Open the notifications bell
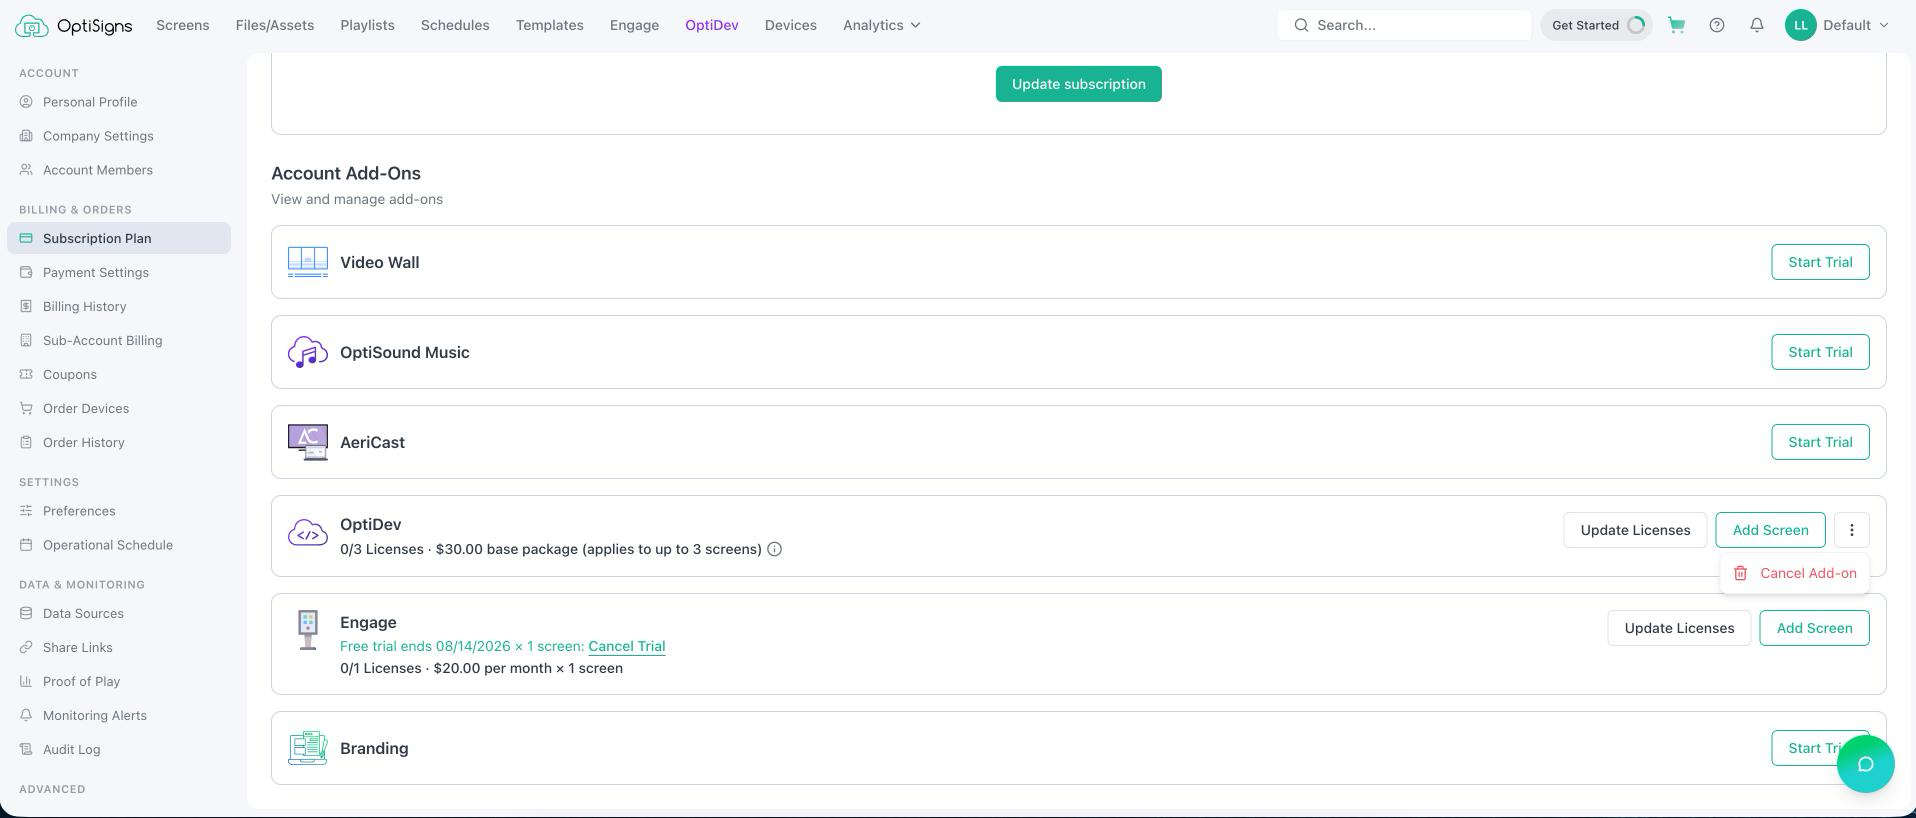This screenshot has width=1916, height=818. click(x=1757, y=25)
